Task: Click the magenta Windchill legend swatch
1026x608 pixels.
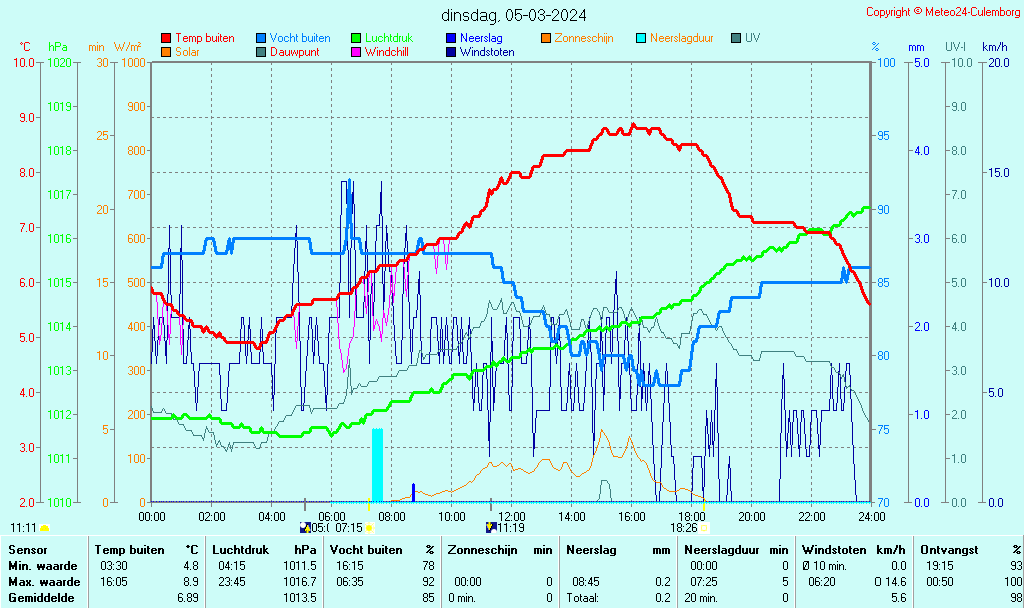Action: [x=356, y=52]
